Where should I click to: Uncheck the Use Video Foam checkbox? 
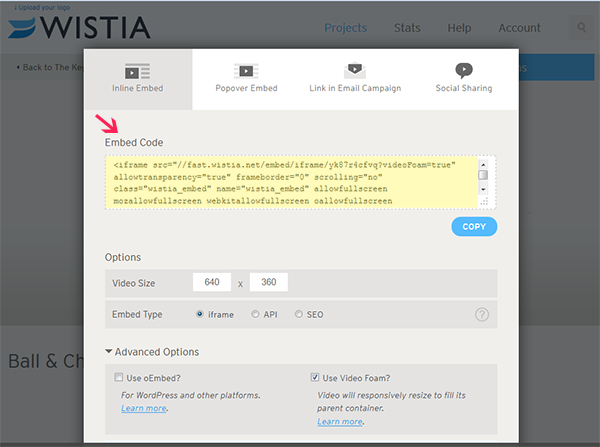click(315, 377)
